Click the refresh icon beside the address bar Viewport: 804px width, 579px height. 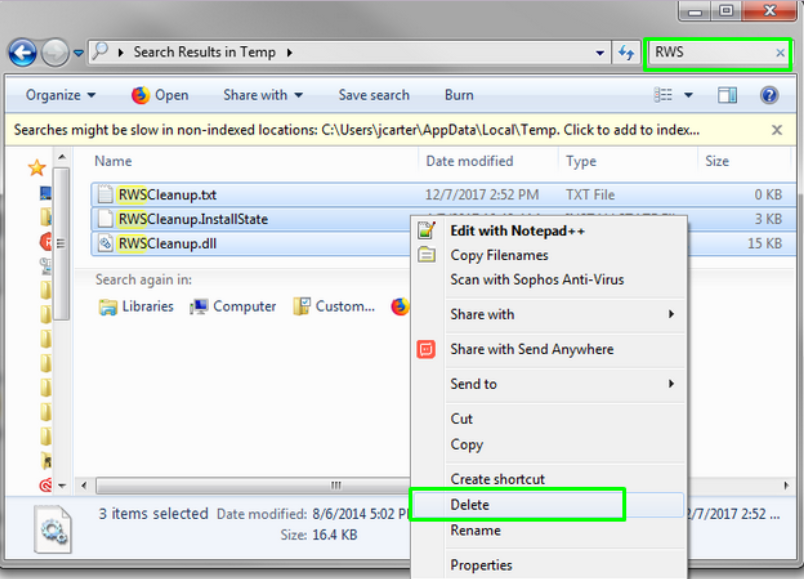(625, 52)
